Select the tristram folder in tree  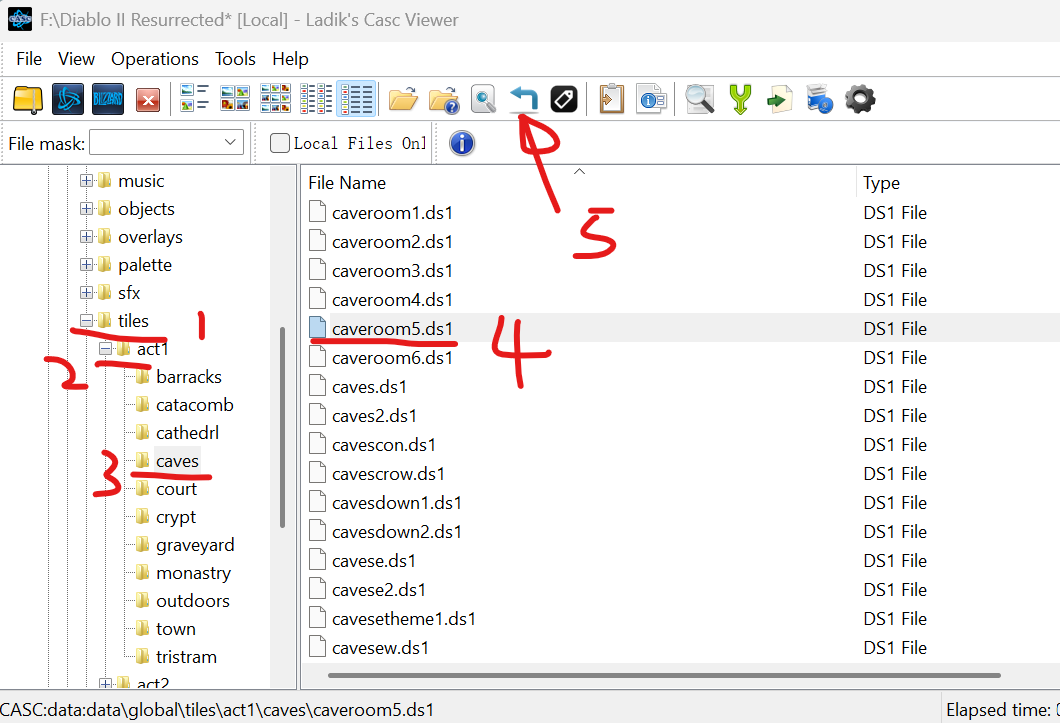187,657
